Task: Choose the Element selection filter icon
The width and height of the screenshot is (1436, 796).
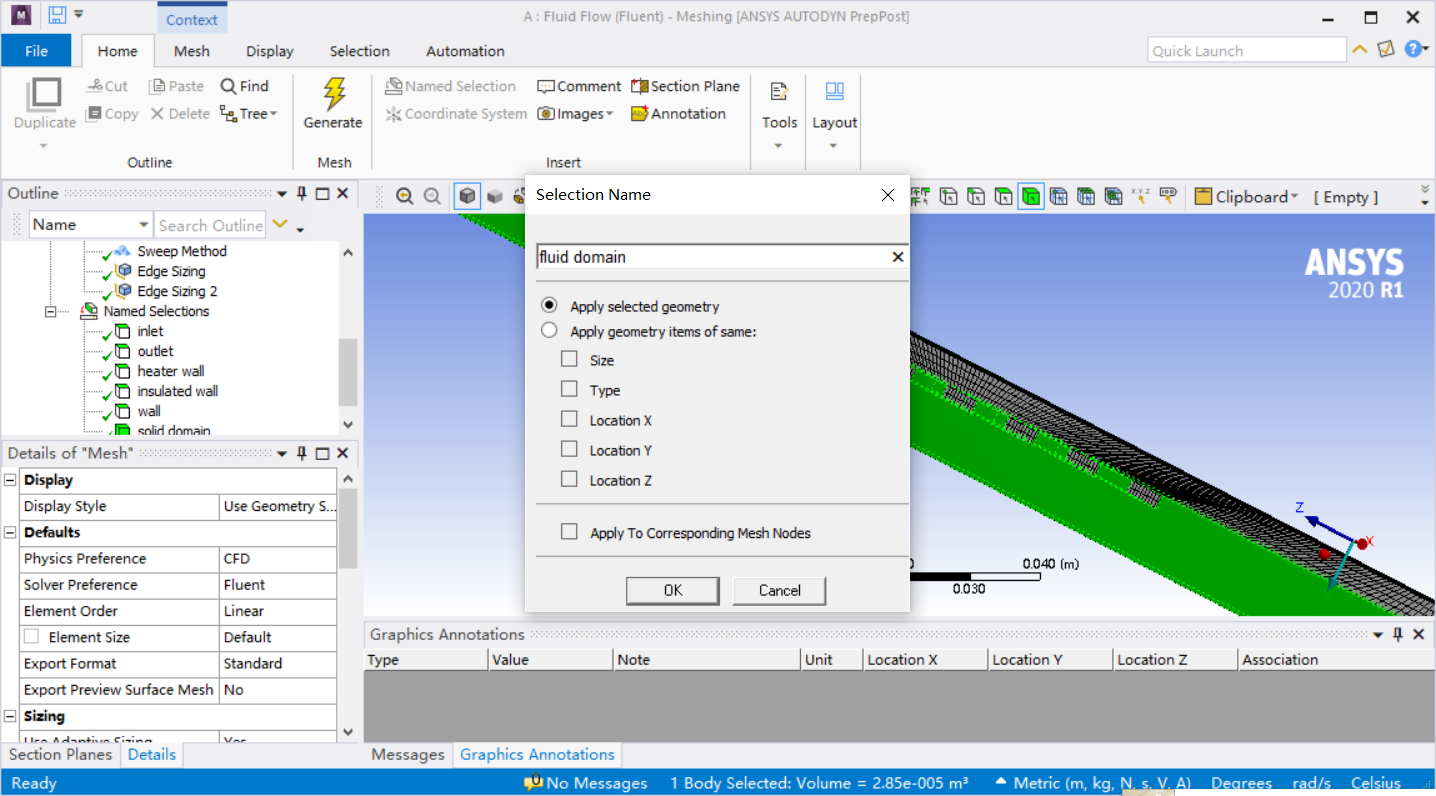Action: (1114, 197)
